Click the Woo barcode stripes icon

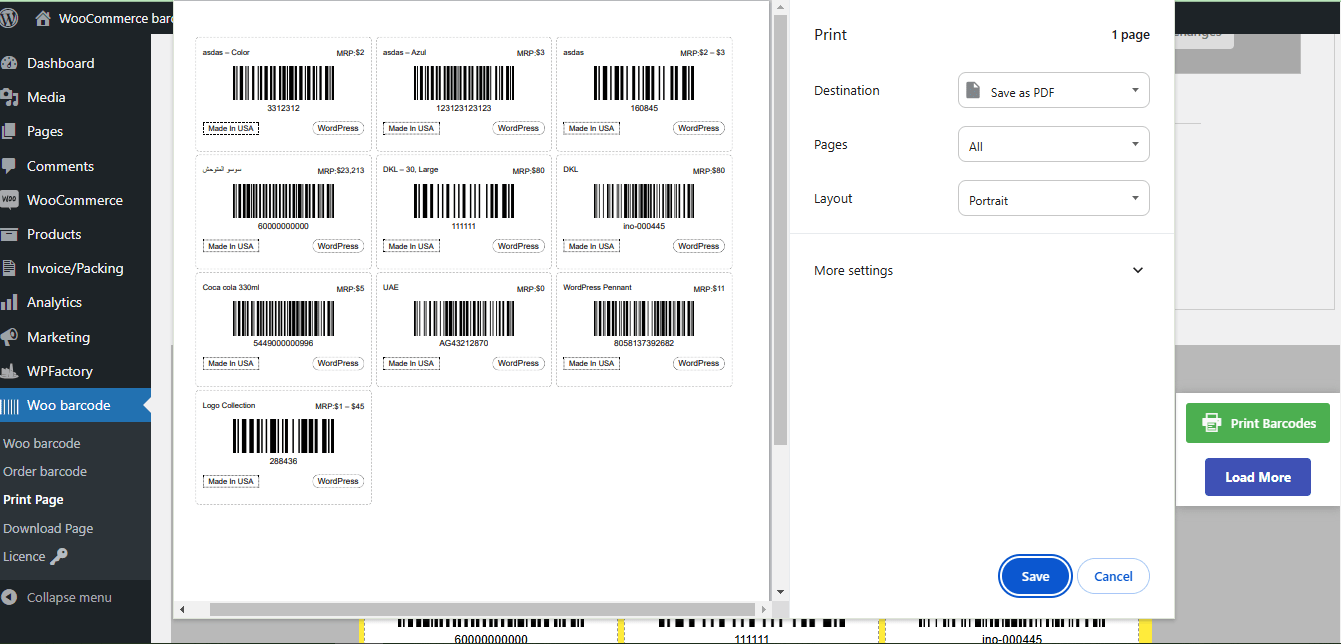point(10,405)
